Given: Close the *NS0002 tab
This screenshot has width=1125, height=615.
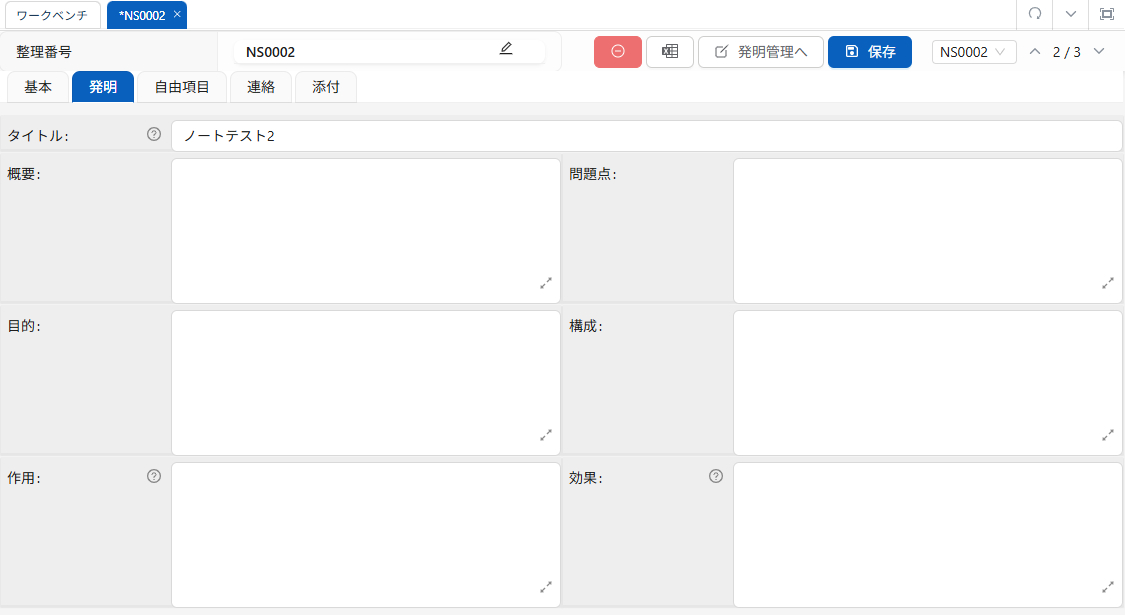Looking at the screenshot, I should pyautogui.click(x=177, y=15).
